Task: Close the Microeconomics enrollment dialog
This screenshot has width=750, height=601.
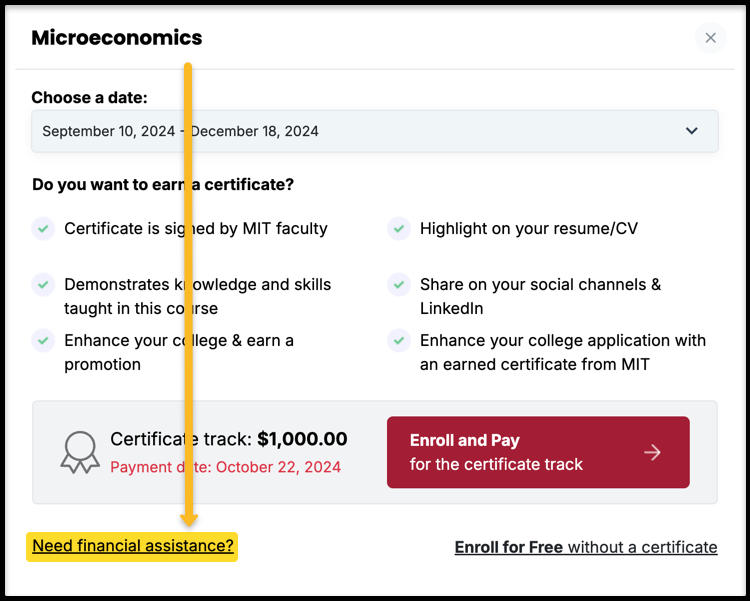Action: coord(710,38)
